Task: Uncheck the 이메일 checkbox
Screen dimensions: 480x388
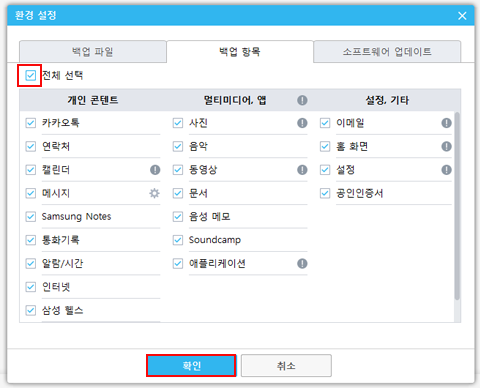Action: pyautogui.click(x=325, y=123)
